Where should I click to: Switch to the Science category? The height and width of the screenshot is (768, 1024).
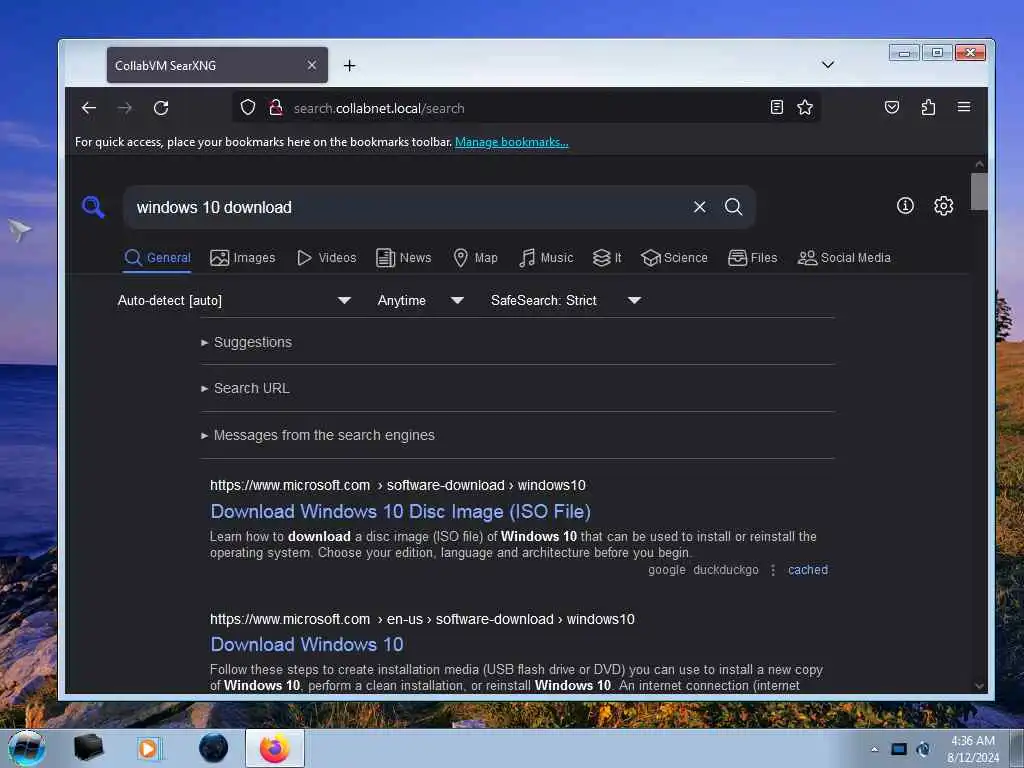(x=674, y=258)
